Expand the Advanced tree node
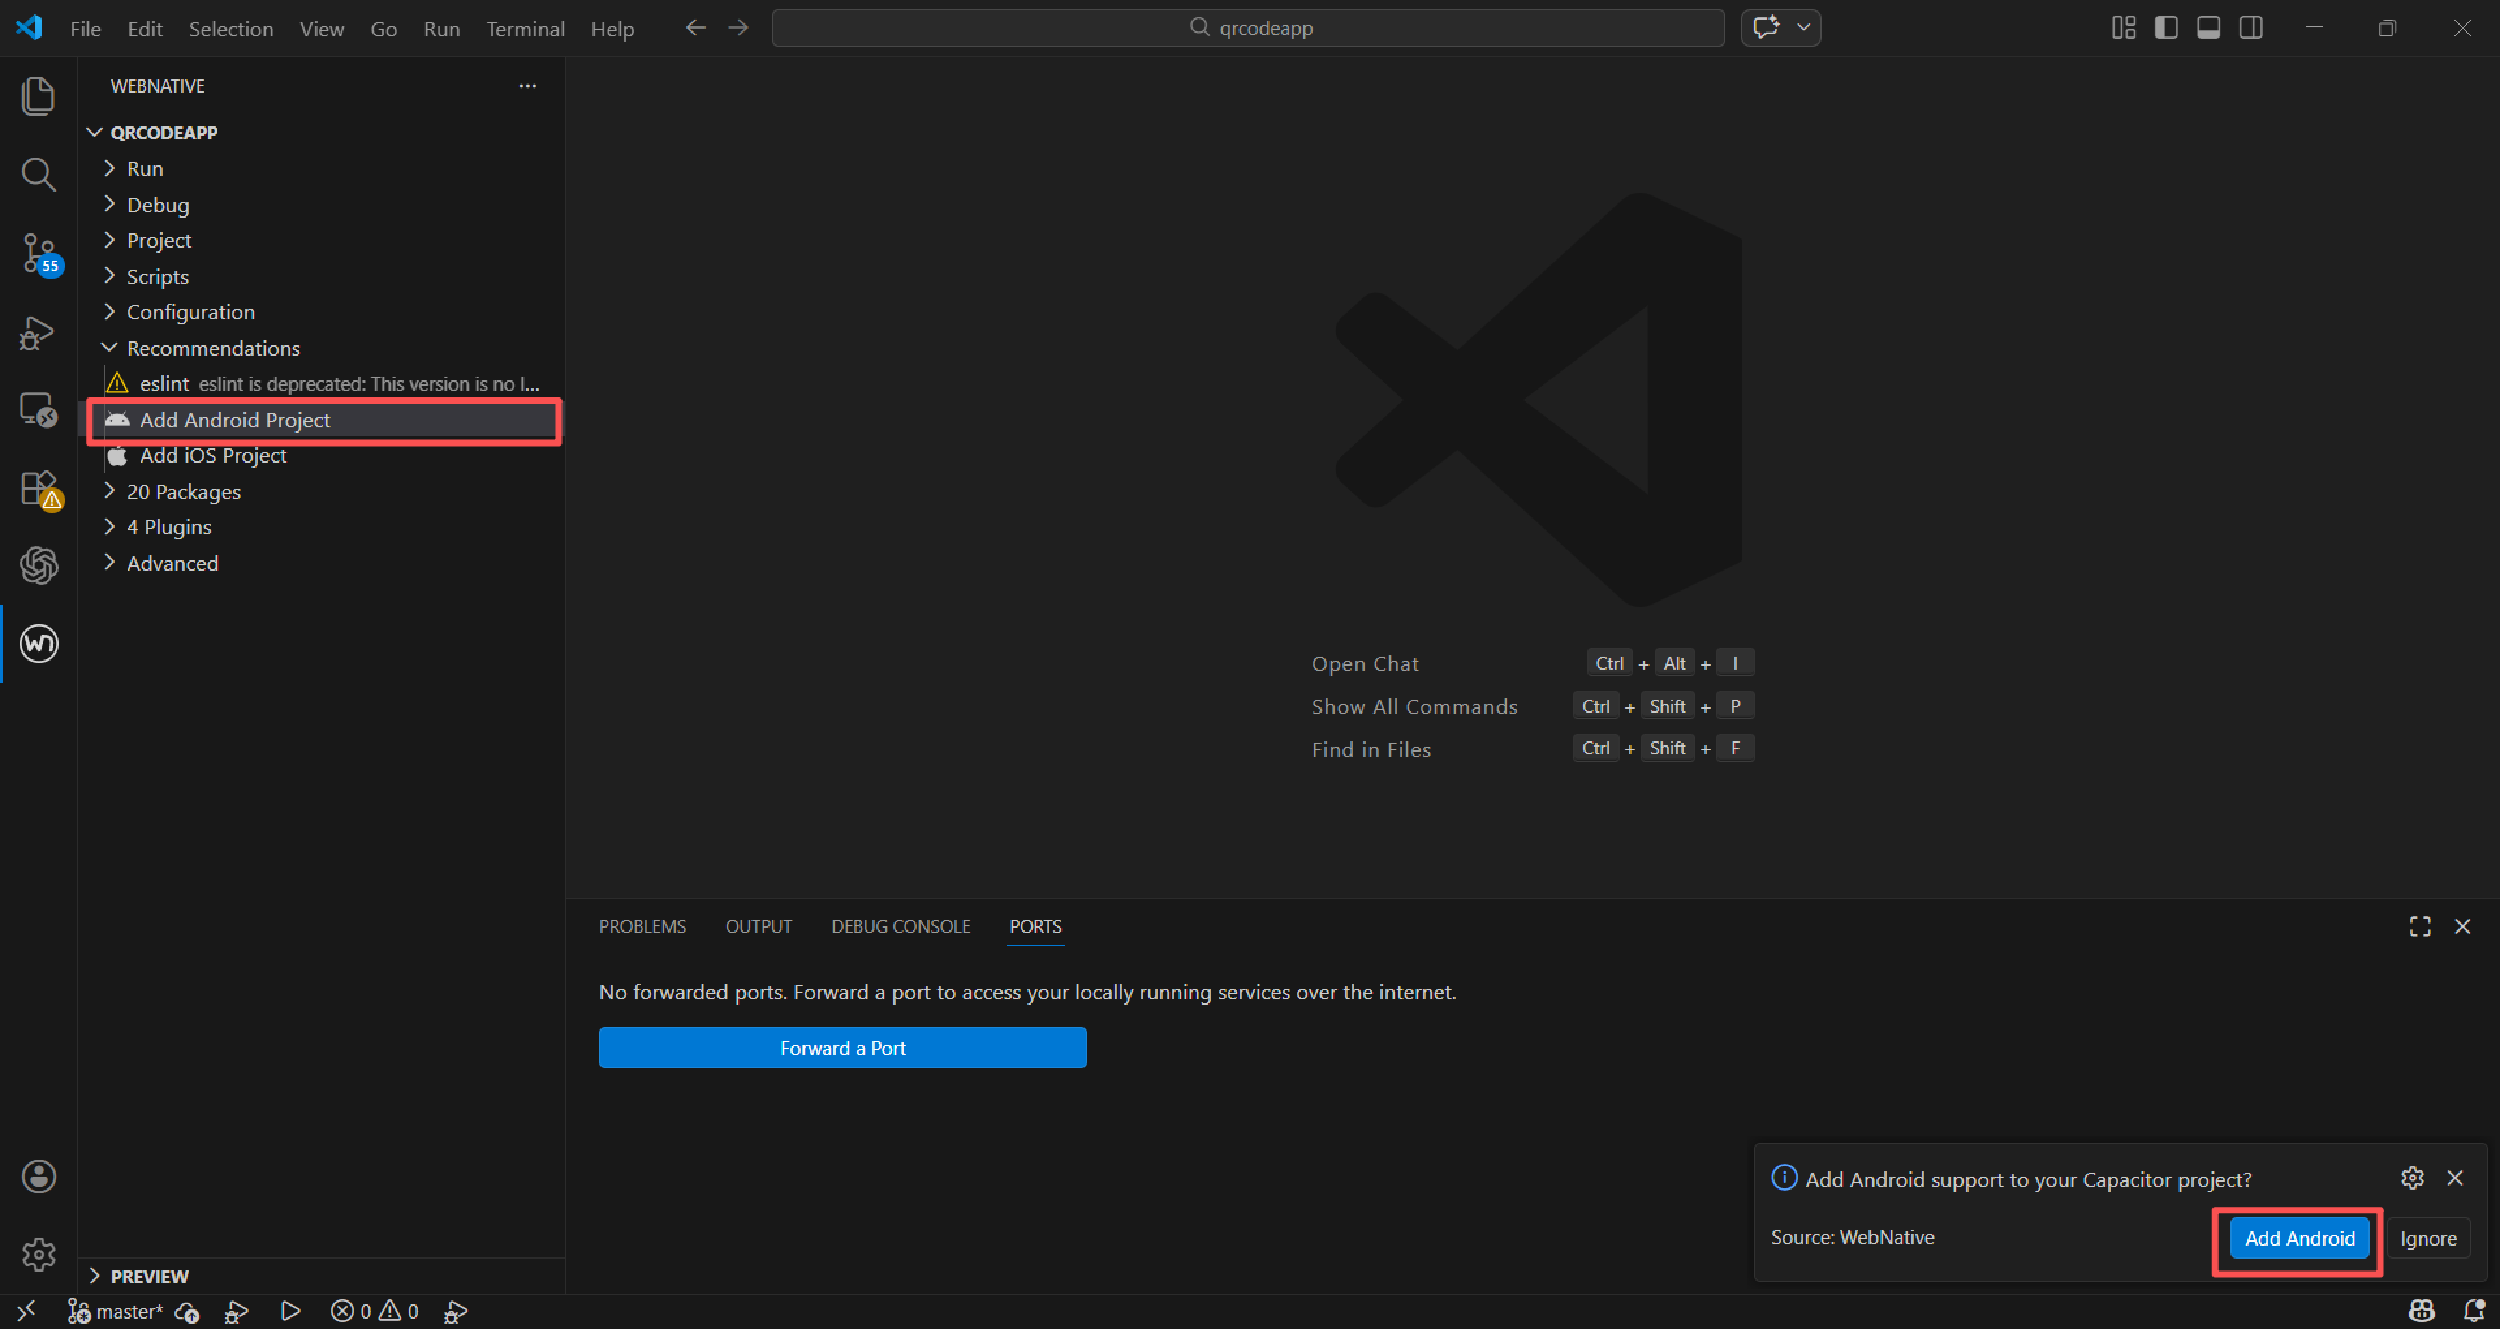The image size is (2500, 1329). tap(321, 563)
